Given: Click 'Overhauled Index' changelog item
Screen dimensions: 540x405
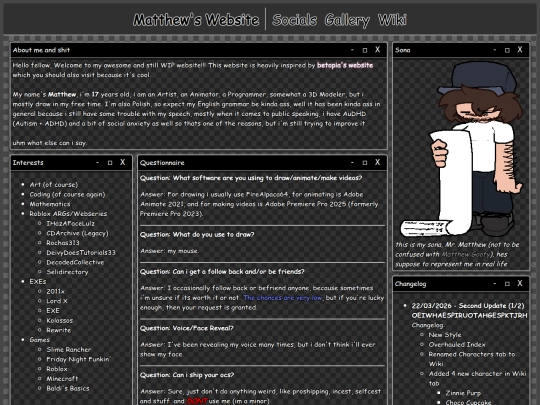Looking at the screenshot, I should 457,344.
